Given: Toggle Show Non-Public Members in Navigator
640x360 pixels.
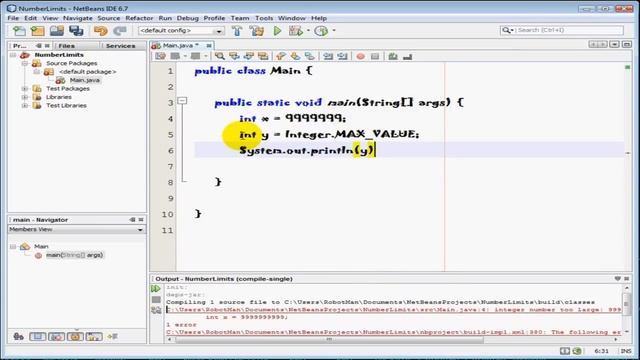Looking at the screenshot, I should pos(75,337).
